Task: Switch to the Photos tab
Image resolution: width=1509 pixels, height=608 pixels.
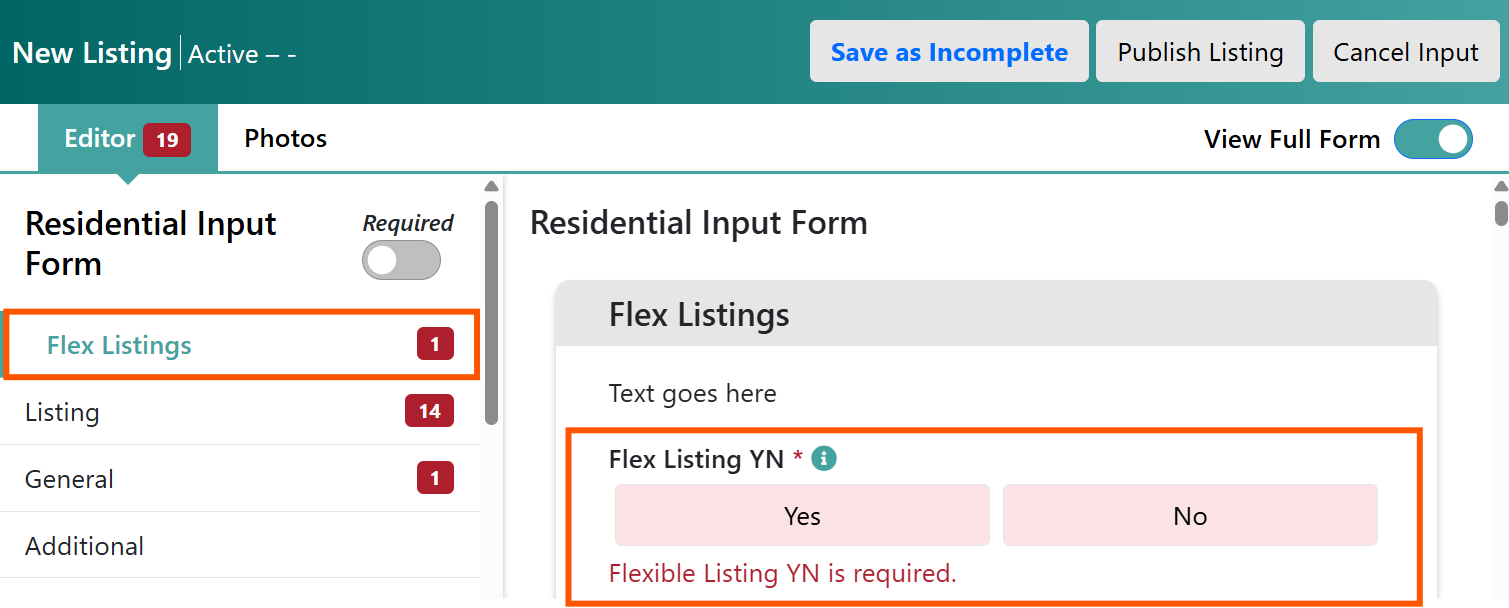Action: click(x=286, y=138)
